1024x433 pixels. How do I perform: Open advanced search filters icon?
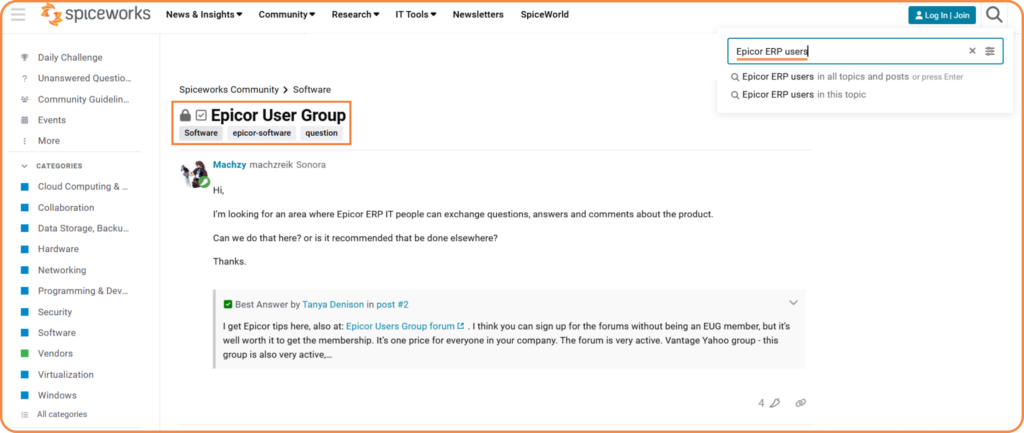pos(990,51)
